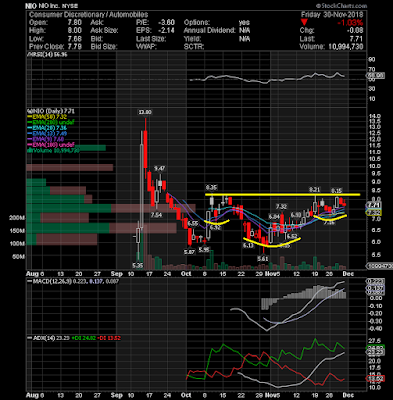Click the 5.95 price label

204,249
